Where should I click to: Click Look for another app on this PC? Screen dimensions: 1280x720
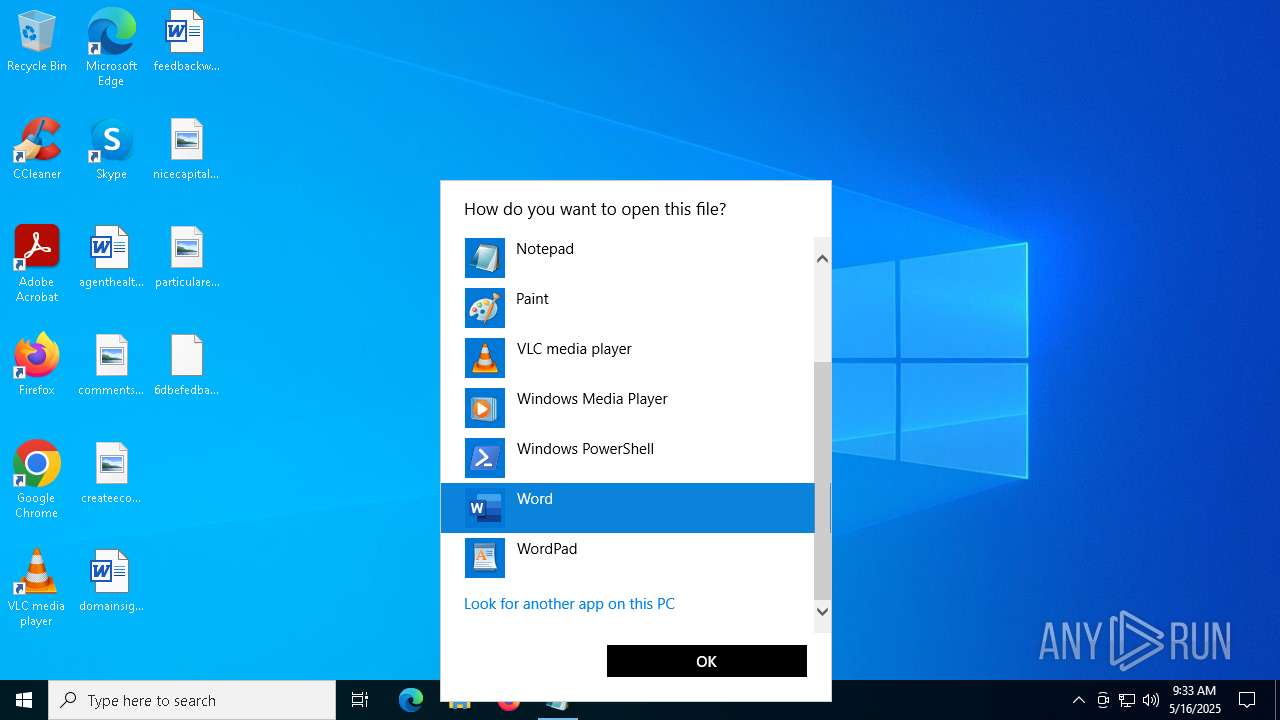pos(569,604)
